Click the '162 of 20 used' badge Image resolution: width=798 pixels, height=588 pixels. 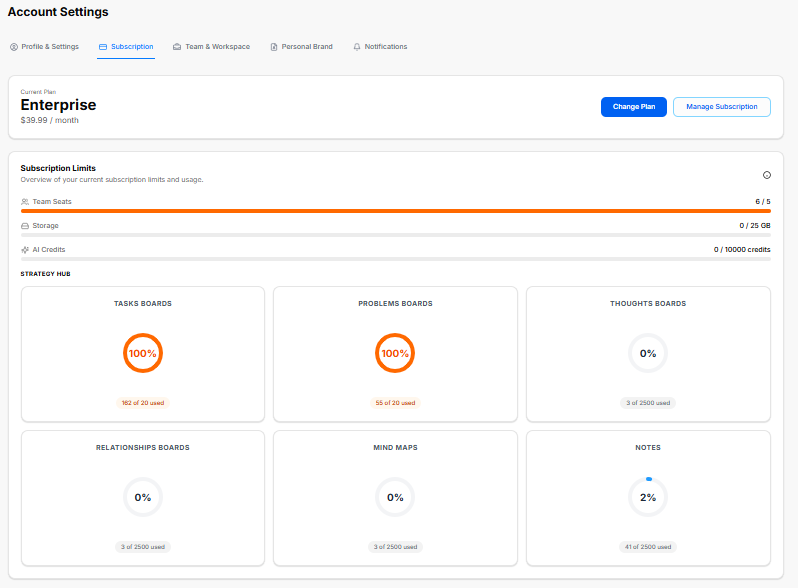pyautogui.click(x=142, y=403)
